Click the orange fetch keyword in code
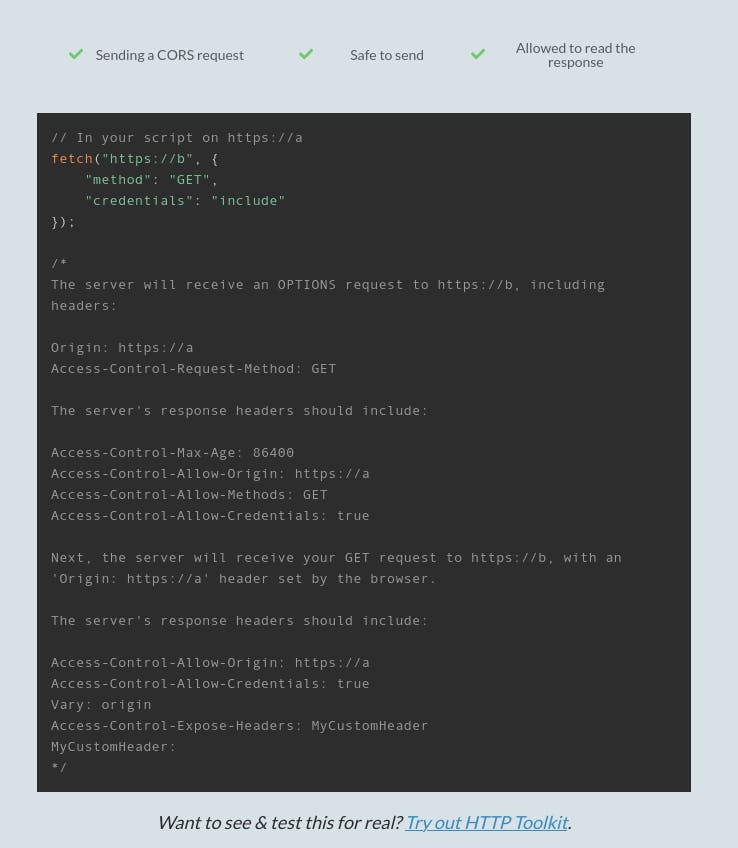The image size is (738, 848). (x=72, y=159)
